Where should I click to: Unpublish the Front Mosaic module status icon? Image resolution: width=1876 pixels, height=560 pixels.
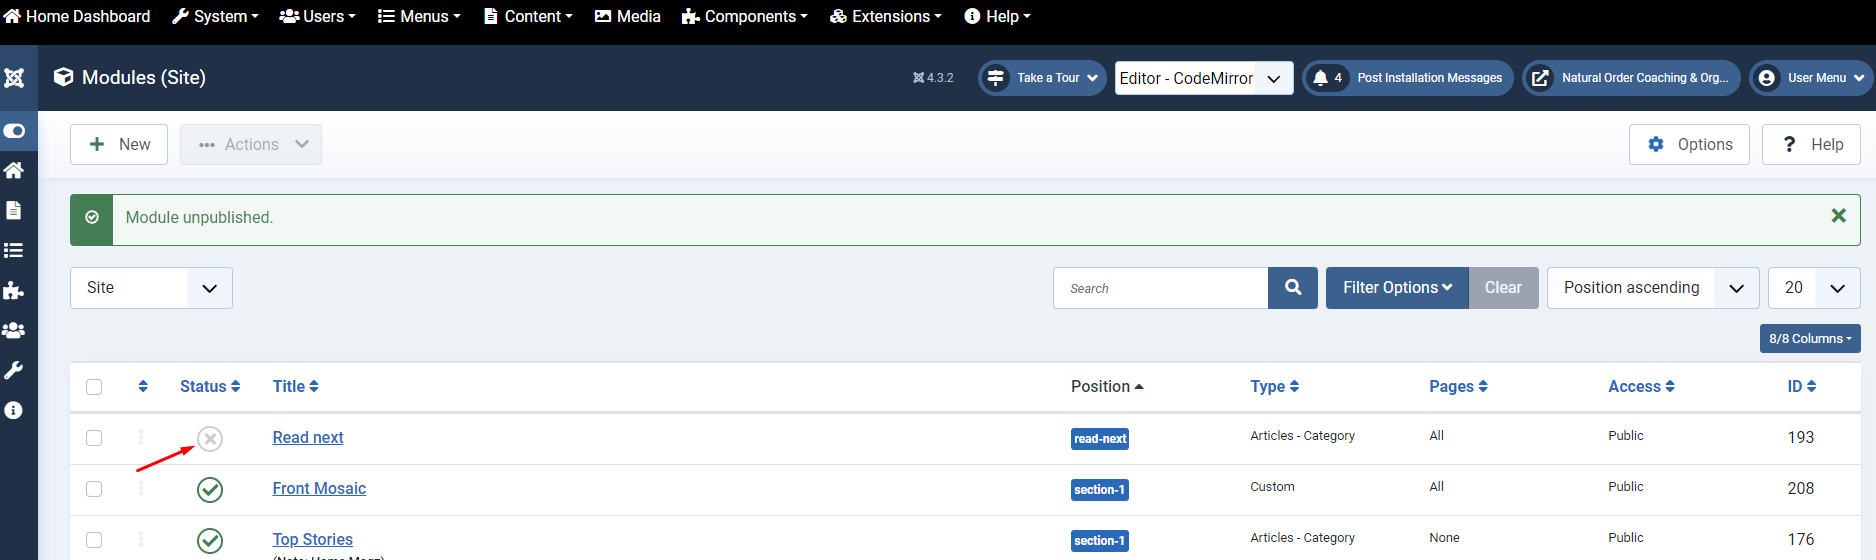point(210,490)
